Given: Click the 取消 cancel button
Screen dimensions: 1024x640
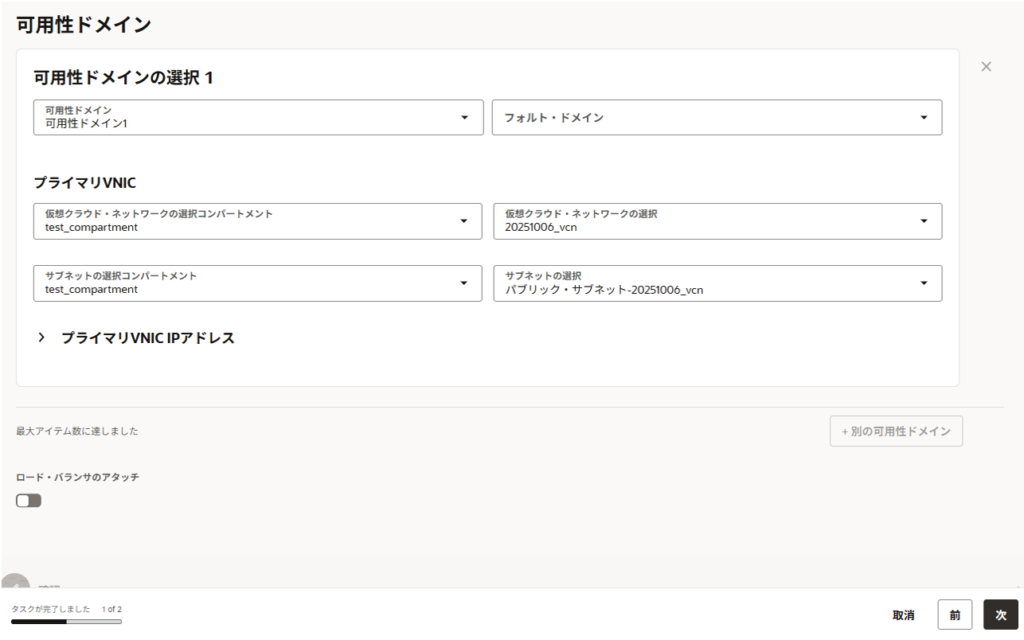Looking at the screenshot, I should [903, 615].
